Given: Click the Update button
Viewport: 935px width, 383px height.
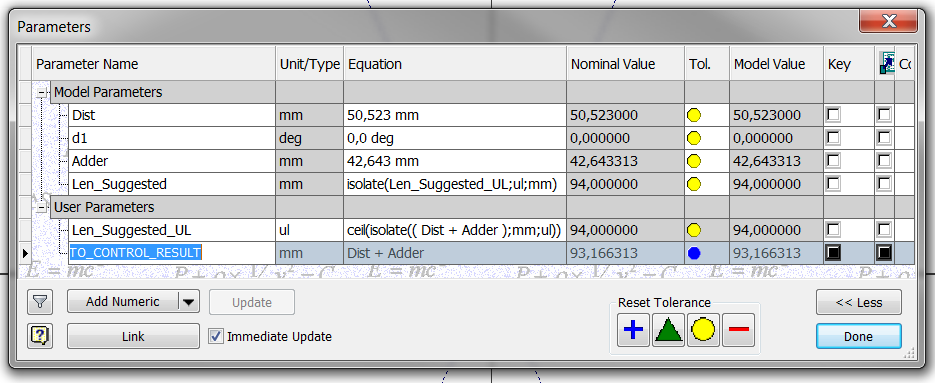Looking at the screenshot, I should 252,302.
